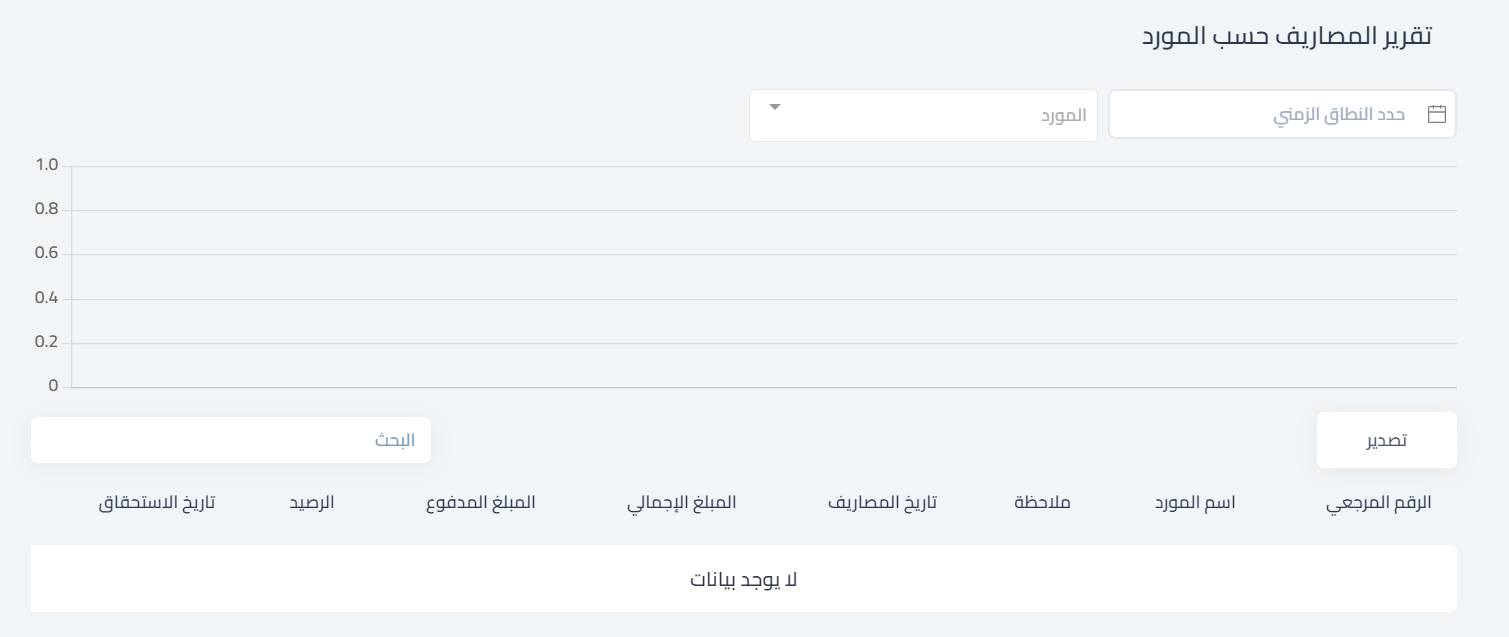
Task: Open the date range picker field
Action: (1282, 114)
